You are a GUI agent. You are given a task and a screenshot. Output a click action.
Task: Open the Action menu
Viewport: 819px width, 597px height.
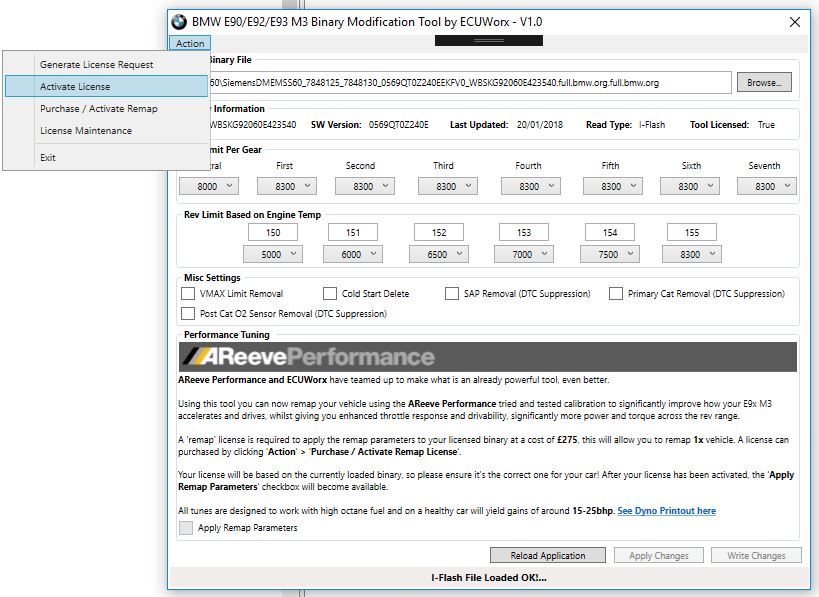coord(190,43)
